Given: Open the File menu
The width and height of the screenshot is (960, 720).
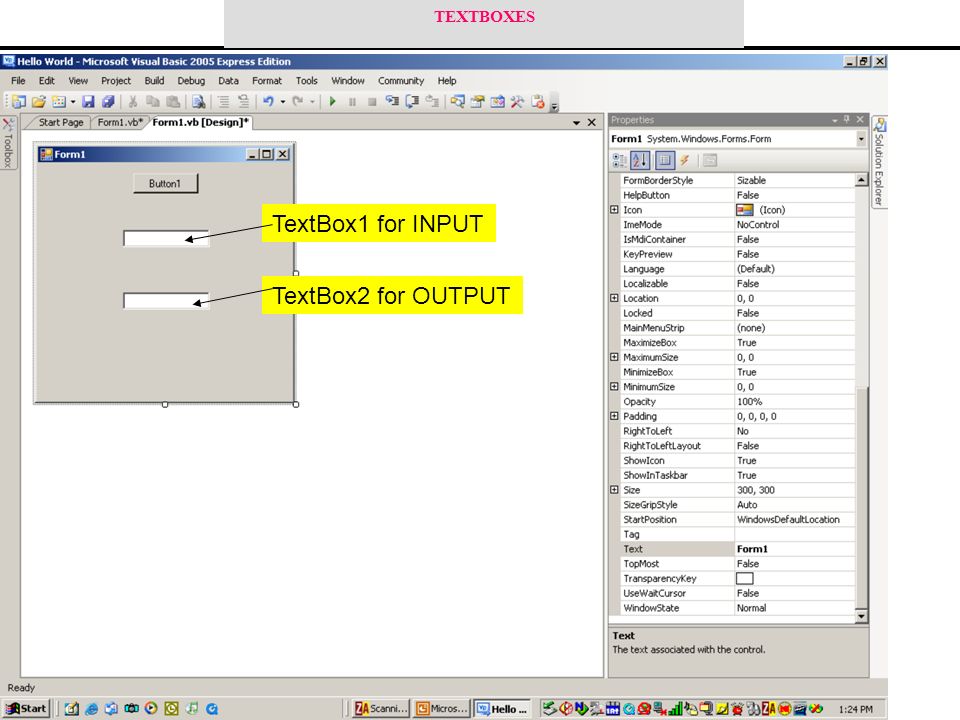Looking at the screenshot, I should 18,81.
